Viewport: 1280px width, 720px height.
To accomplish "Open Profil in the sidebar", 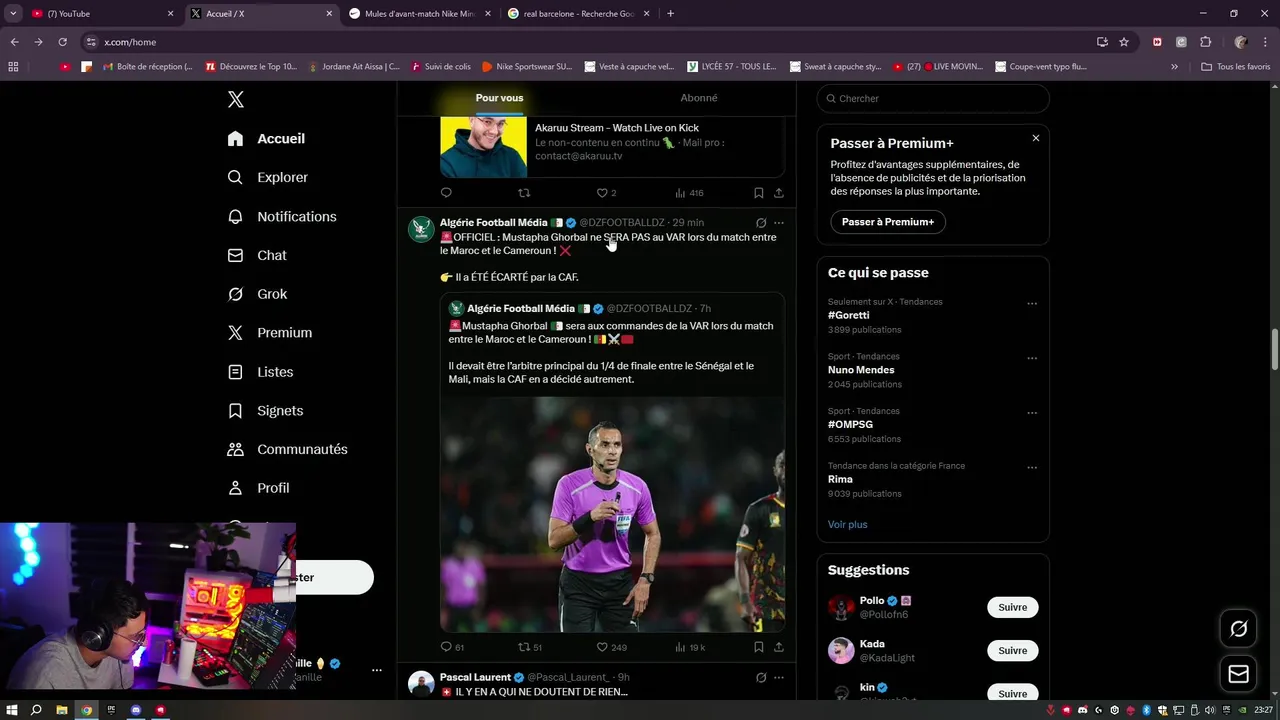I will 258,488.
